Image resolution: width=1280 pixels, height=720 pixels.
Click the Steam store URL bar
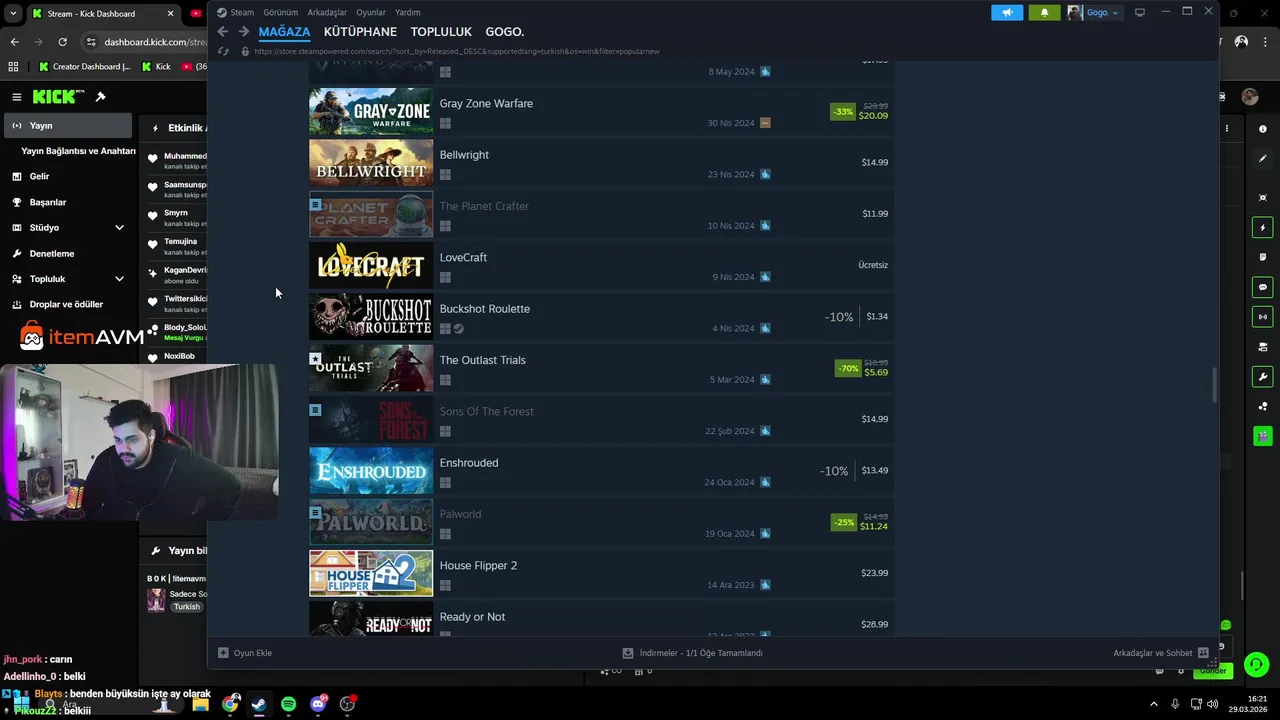(457, 51)
